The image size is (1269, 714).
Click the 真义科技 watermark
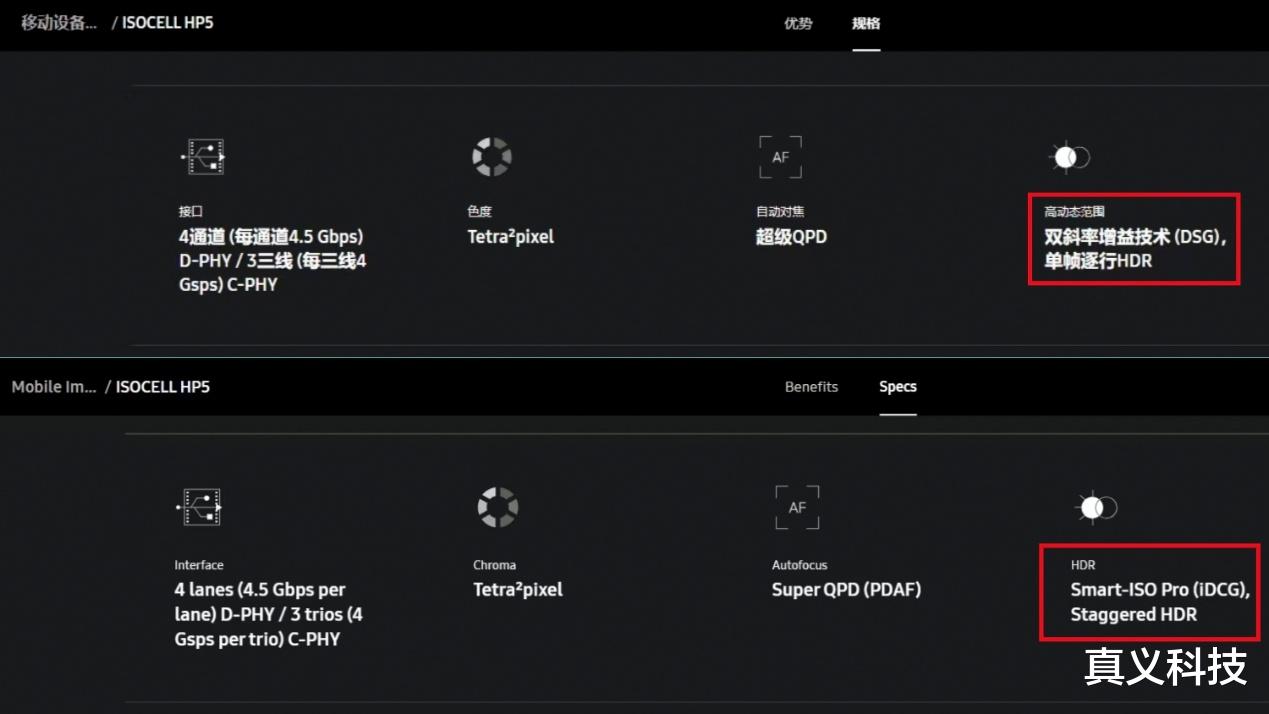pos(1166,667)
